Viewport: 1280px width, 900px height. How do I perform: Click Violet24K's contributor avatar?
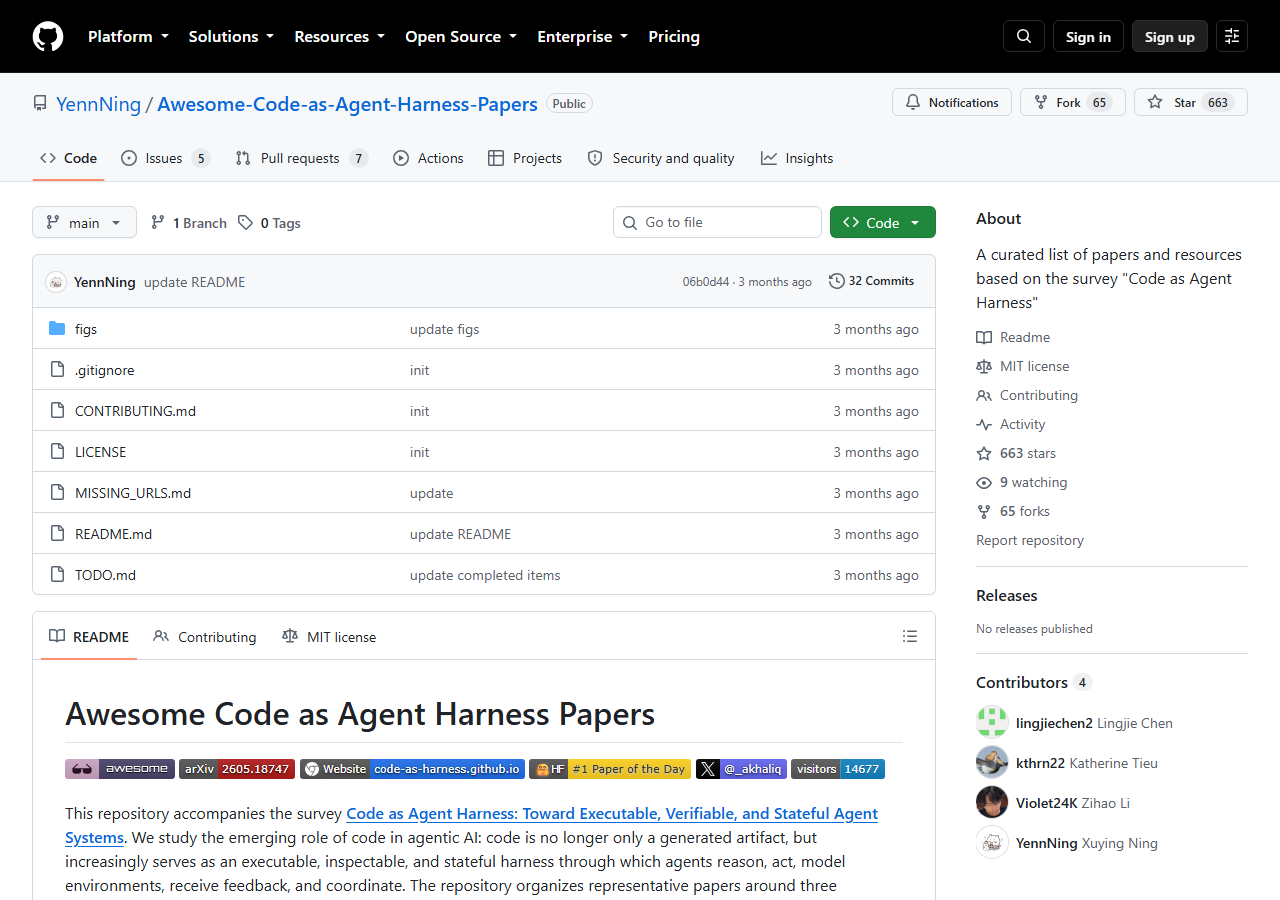click(x=992, y=802)
